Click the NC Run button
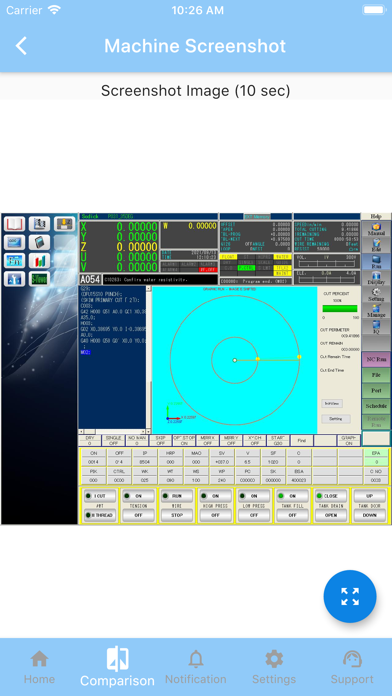The height and width of the screenshot is (696, 392). tap(376, 359)
